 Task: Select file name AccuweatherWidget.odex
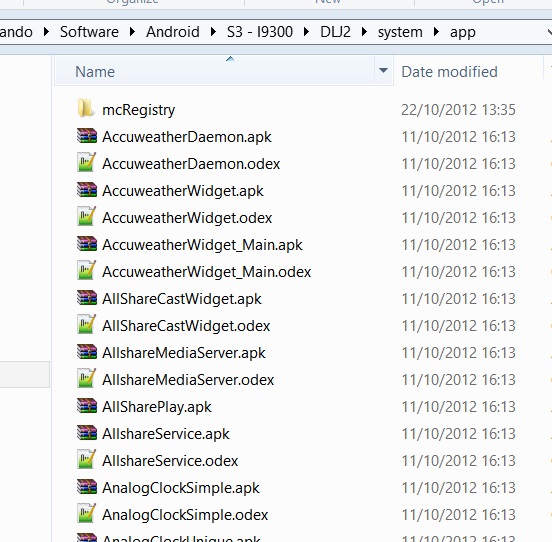187,218
